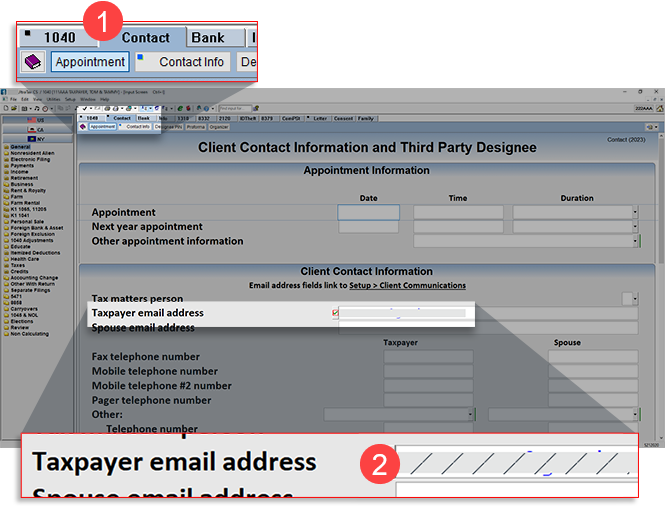
Task: Select the US federal flag button
Action: [x=37, y=120]
